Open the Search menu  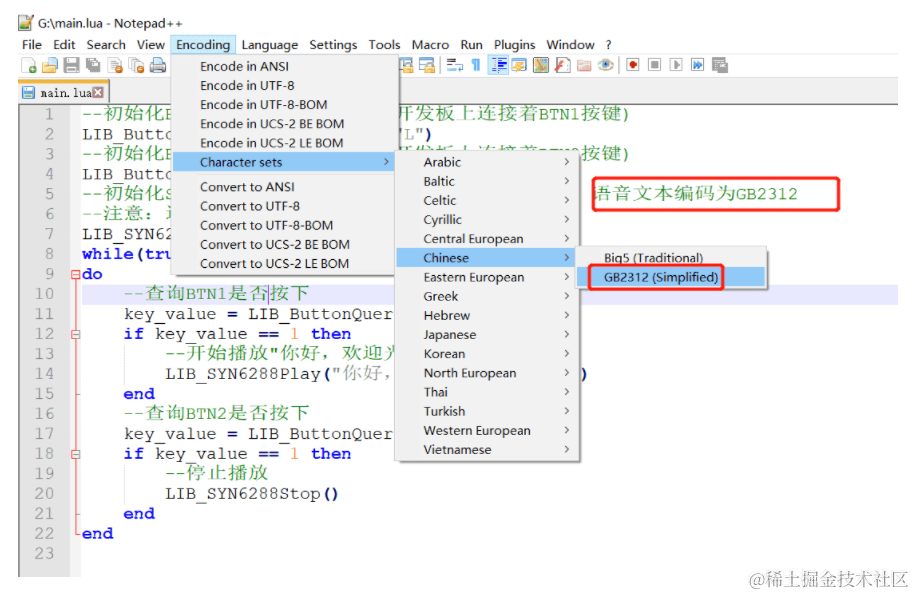(x=106, y=45)
